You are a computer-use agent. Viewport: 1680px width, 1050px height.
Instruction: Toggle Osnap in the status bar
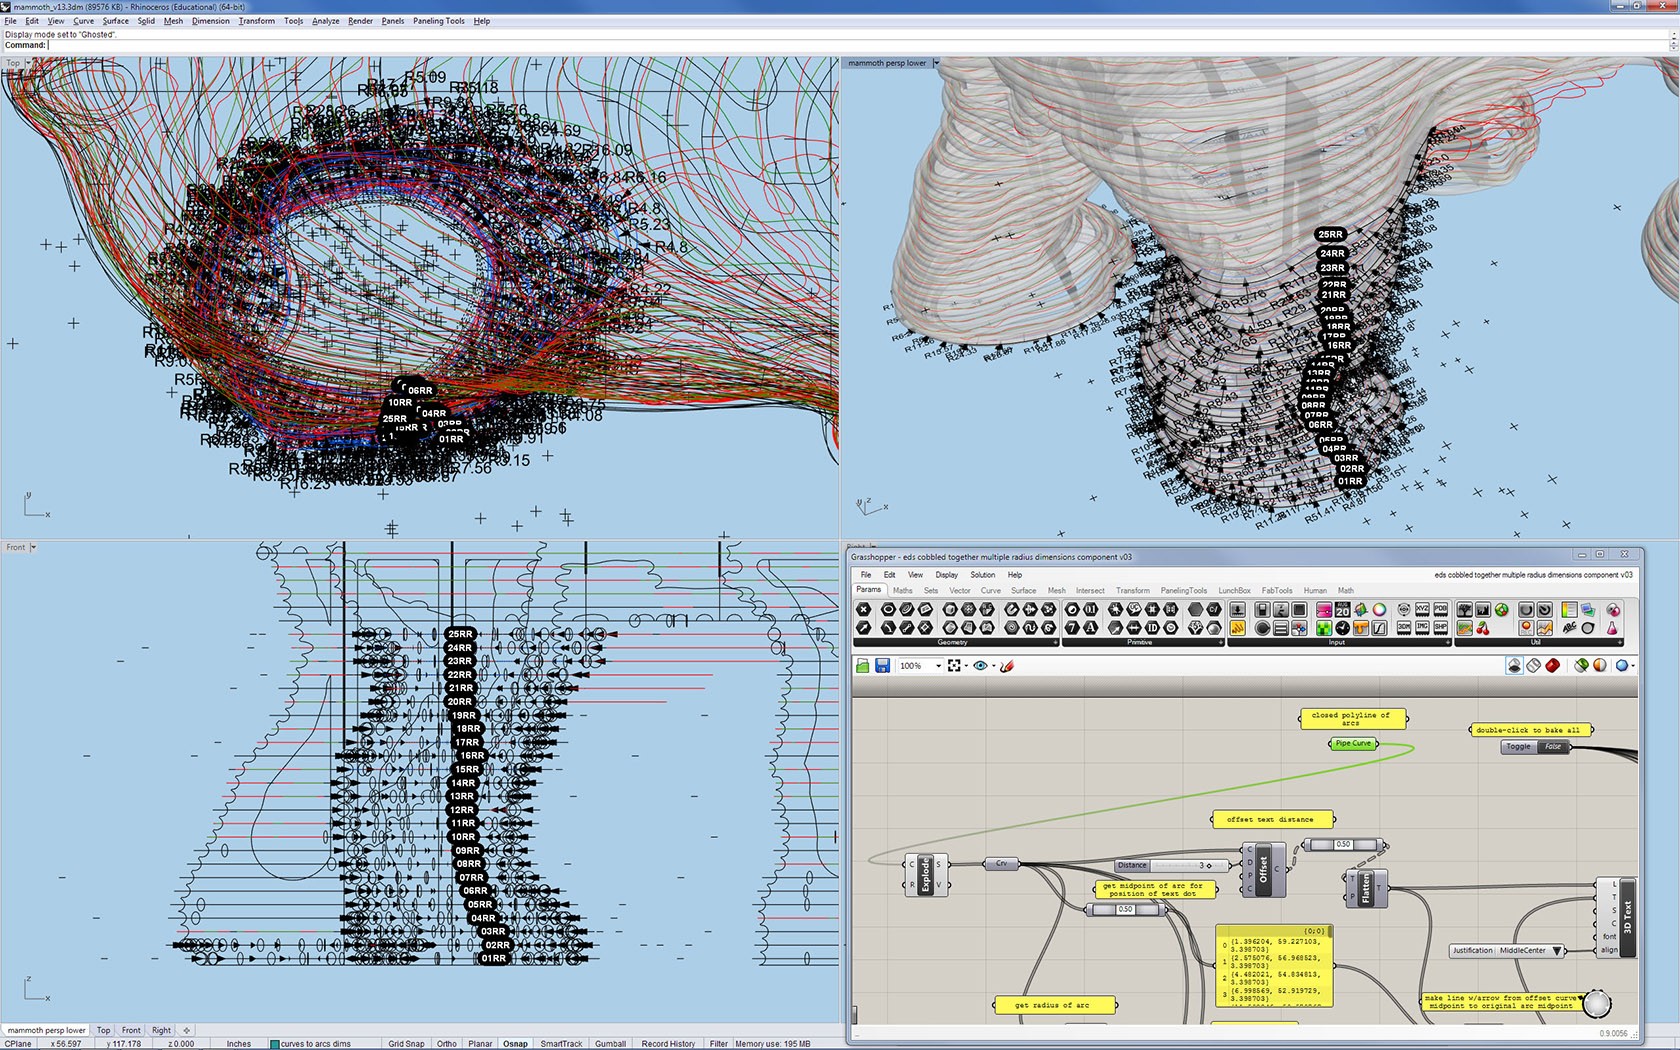[x=515, y=1044]
